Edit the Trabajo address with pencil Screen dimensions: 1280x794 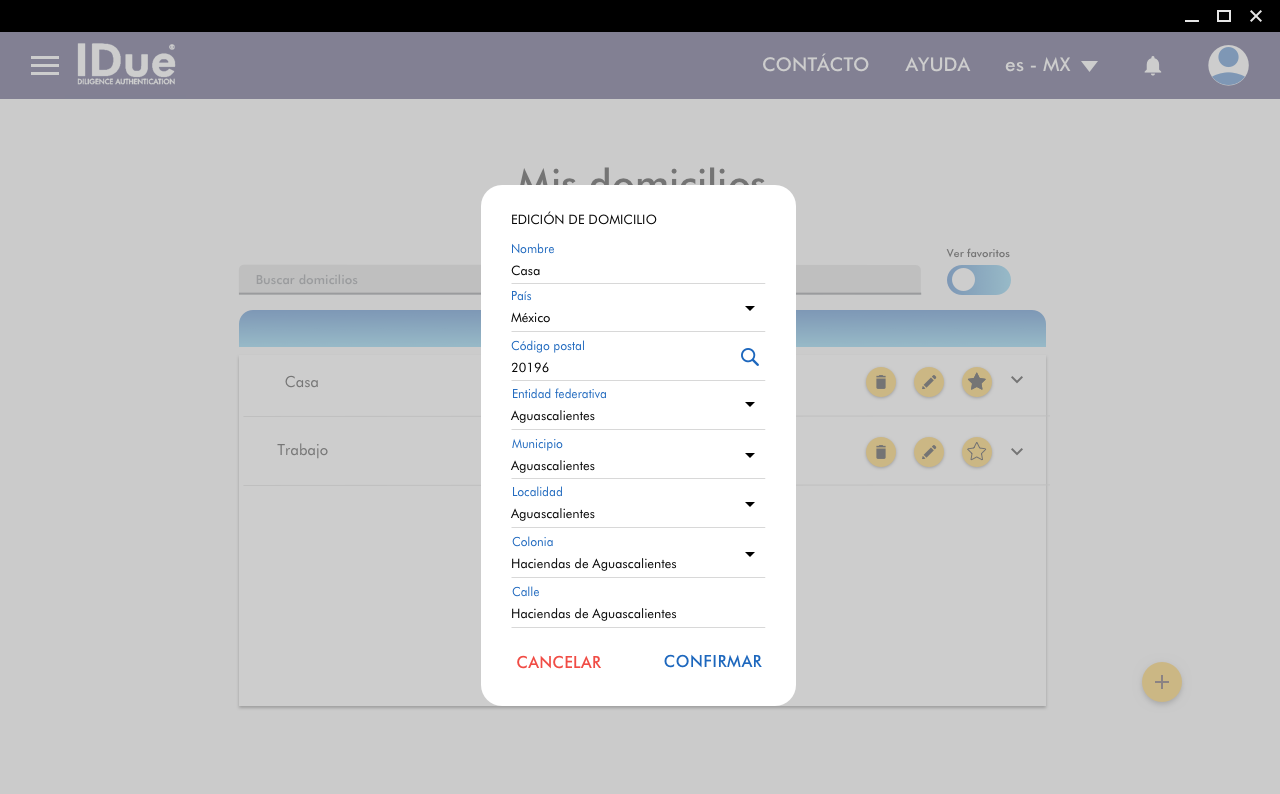929,452
